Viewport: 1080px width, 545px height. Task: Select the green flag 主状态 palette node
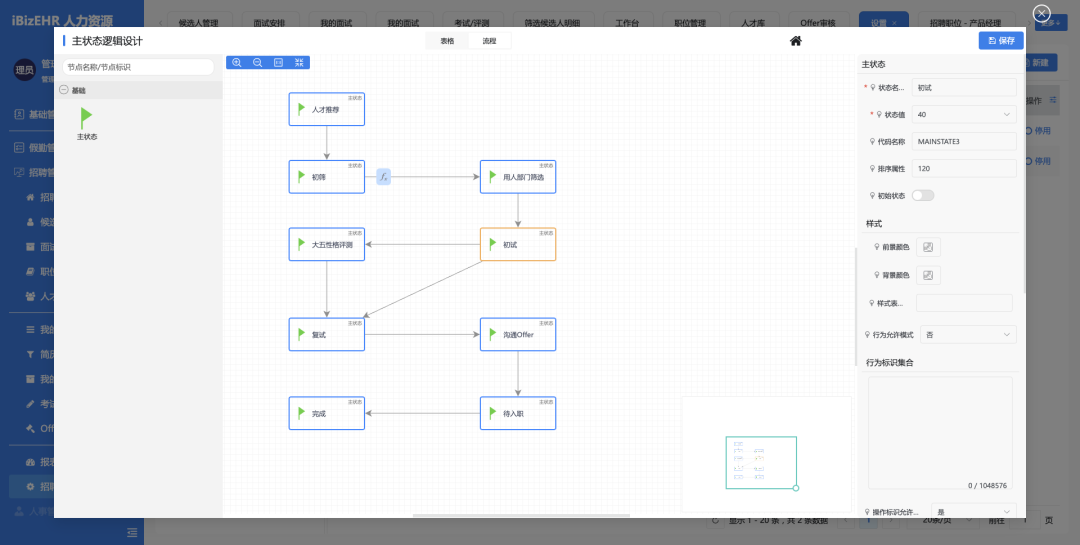(x=87, y=118)
